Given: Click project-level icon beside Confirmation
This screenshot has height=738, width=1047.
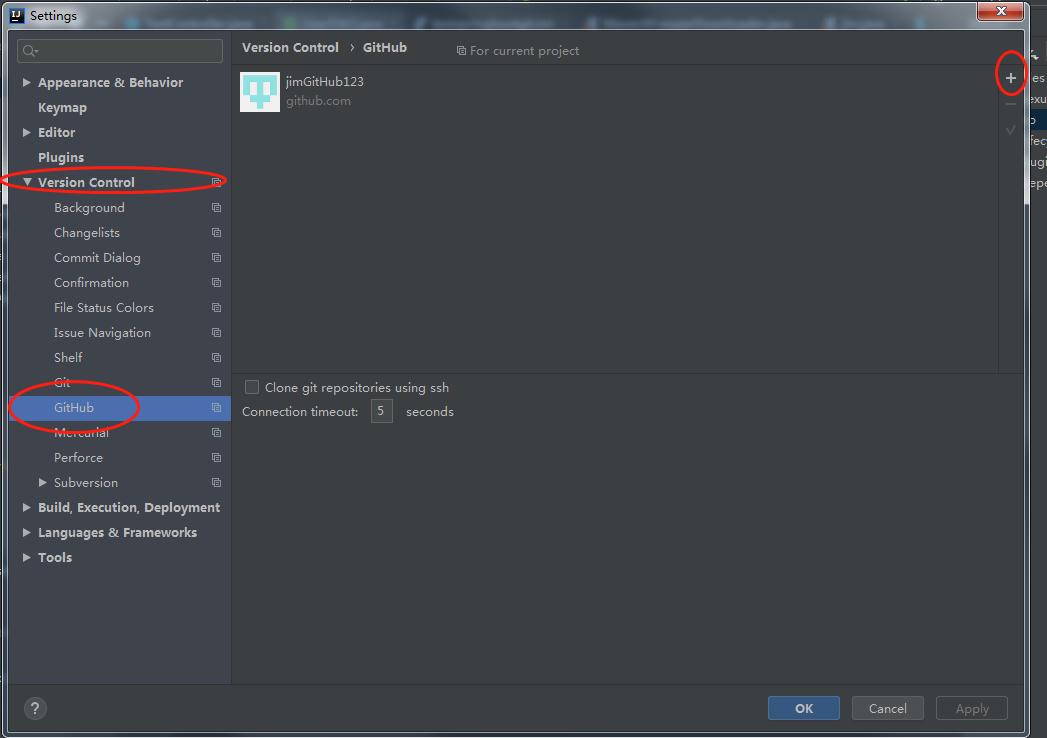Looking at the screenshot, I should [216, 283].
